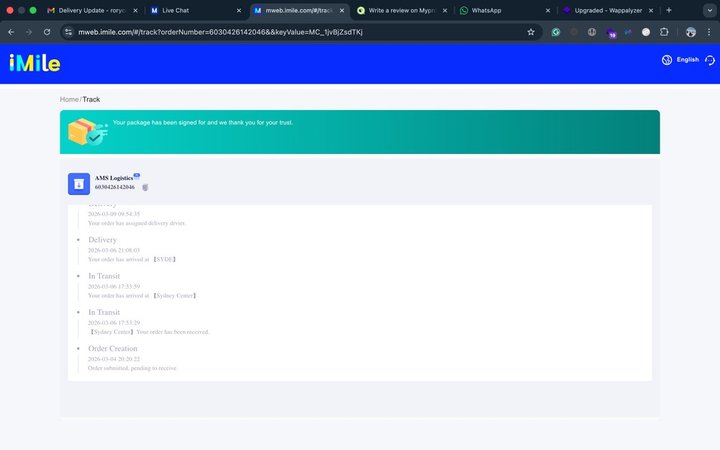Go back in browser history
The height and width of the screenshot is (450, 720).
tap(11, 32)
